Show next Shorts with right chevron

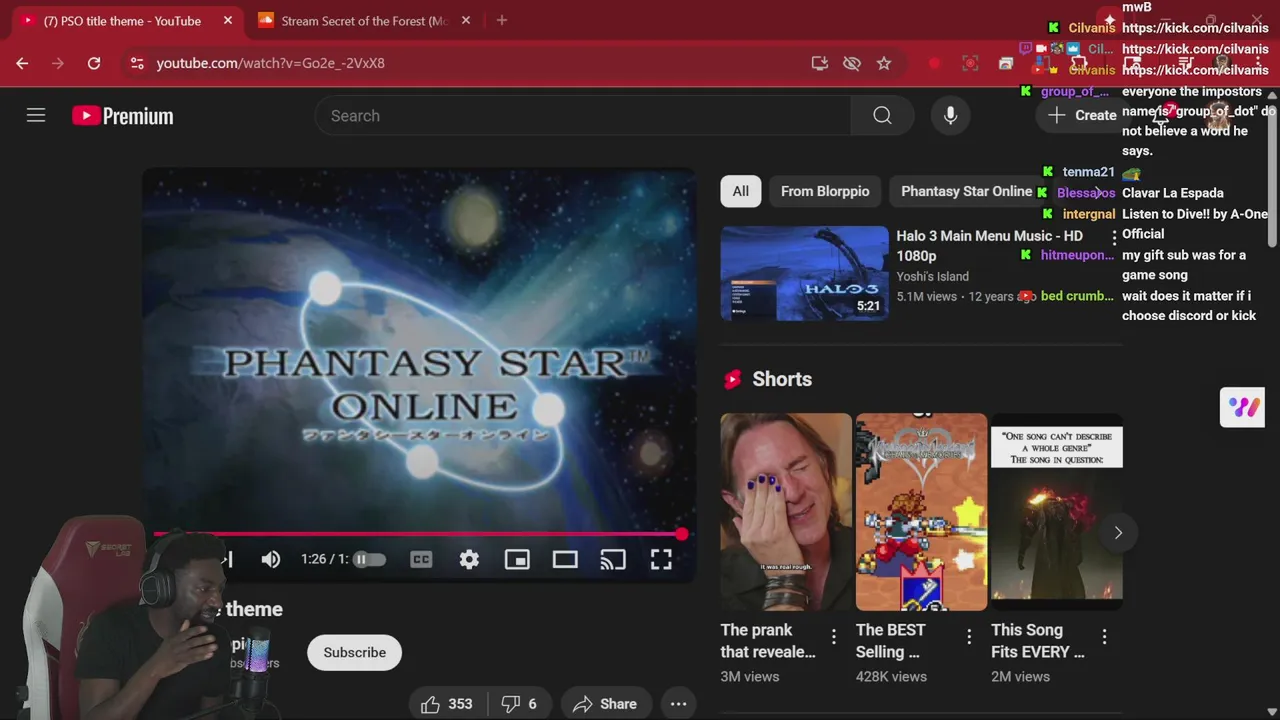(x=1118, y=533)
